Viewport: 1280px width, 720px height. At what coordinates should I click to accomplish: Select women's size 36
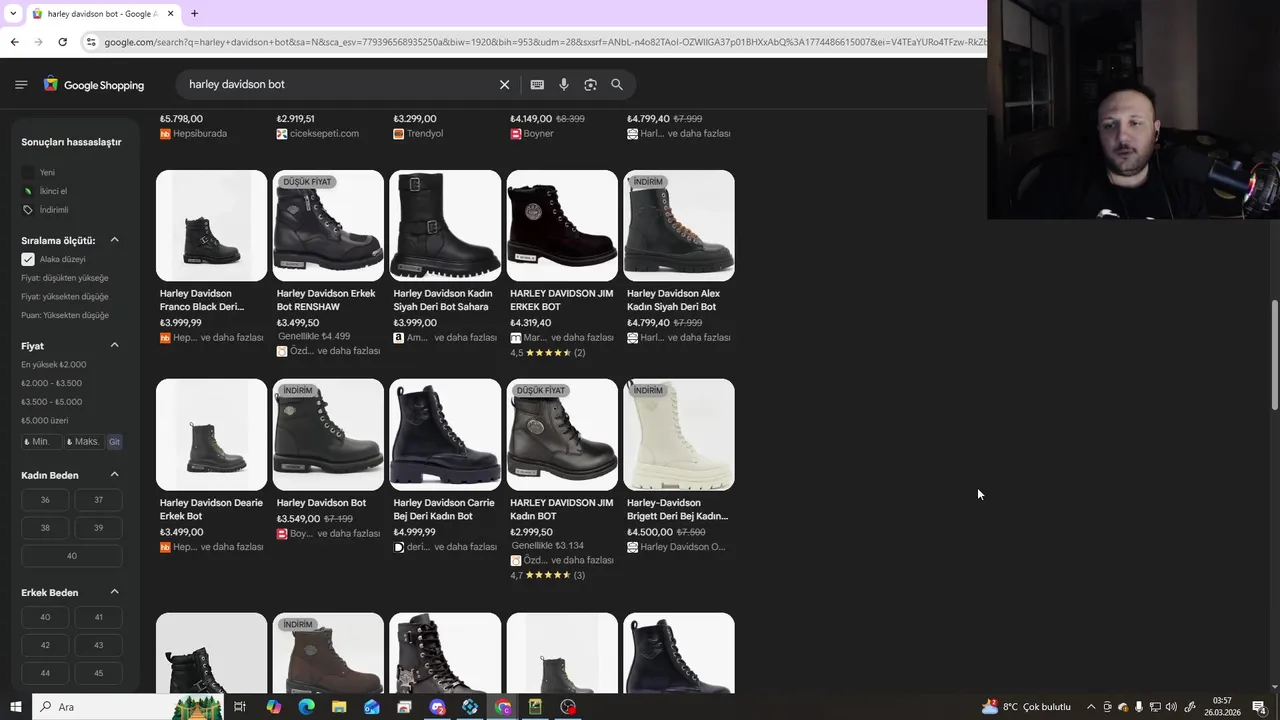click(45, 500)
